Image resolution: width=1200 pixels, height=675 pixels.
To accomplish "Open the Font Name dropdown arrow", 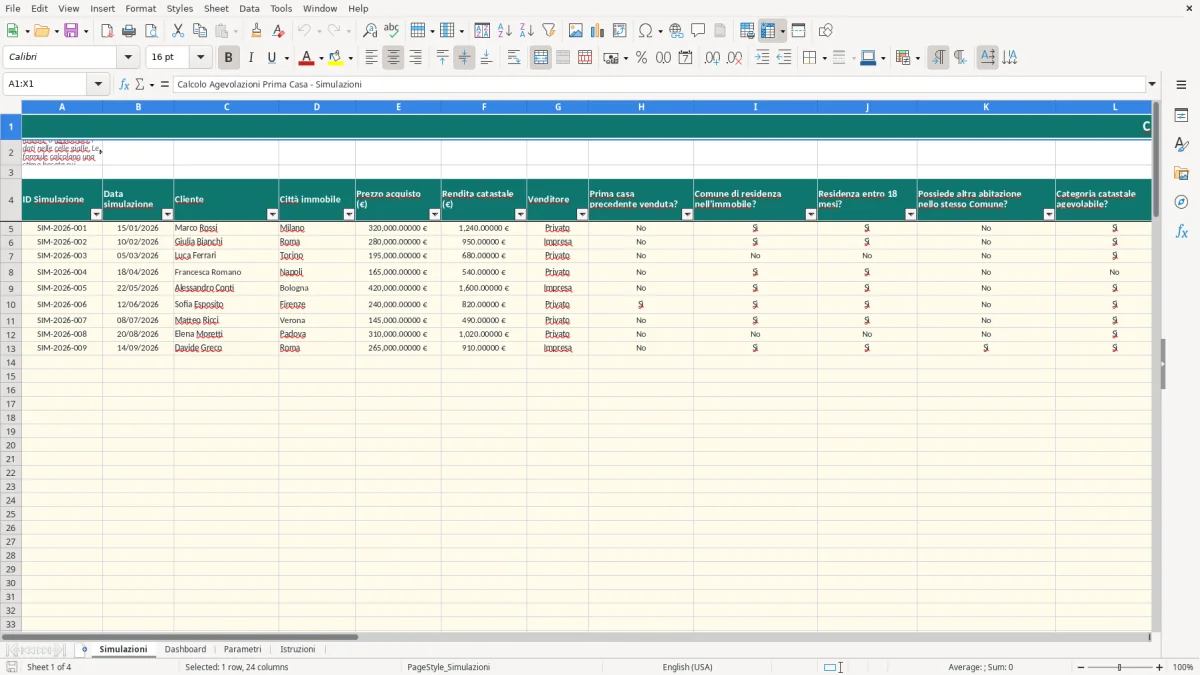I will point(128,58).
